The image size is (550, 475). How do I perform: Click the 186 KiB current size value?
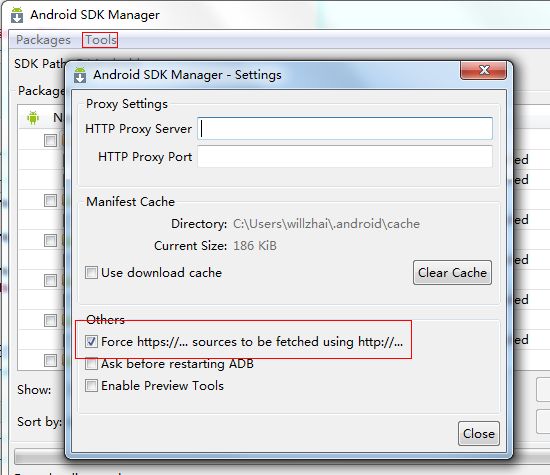[x=255, y=246]
